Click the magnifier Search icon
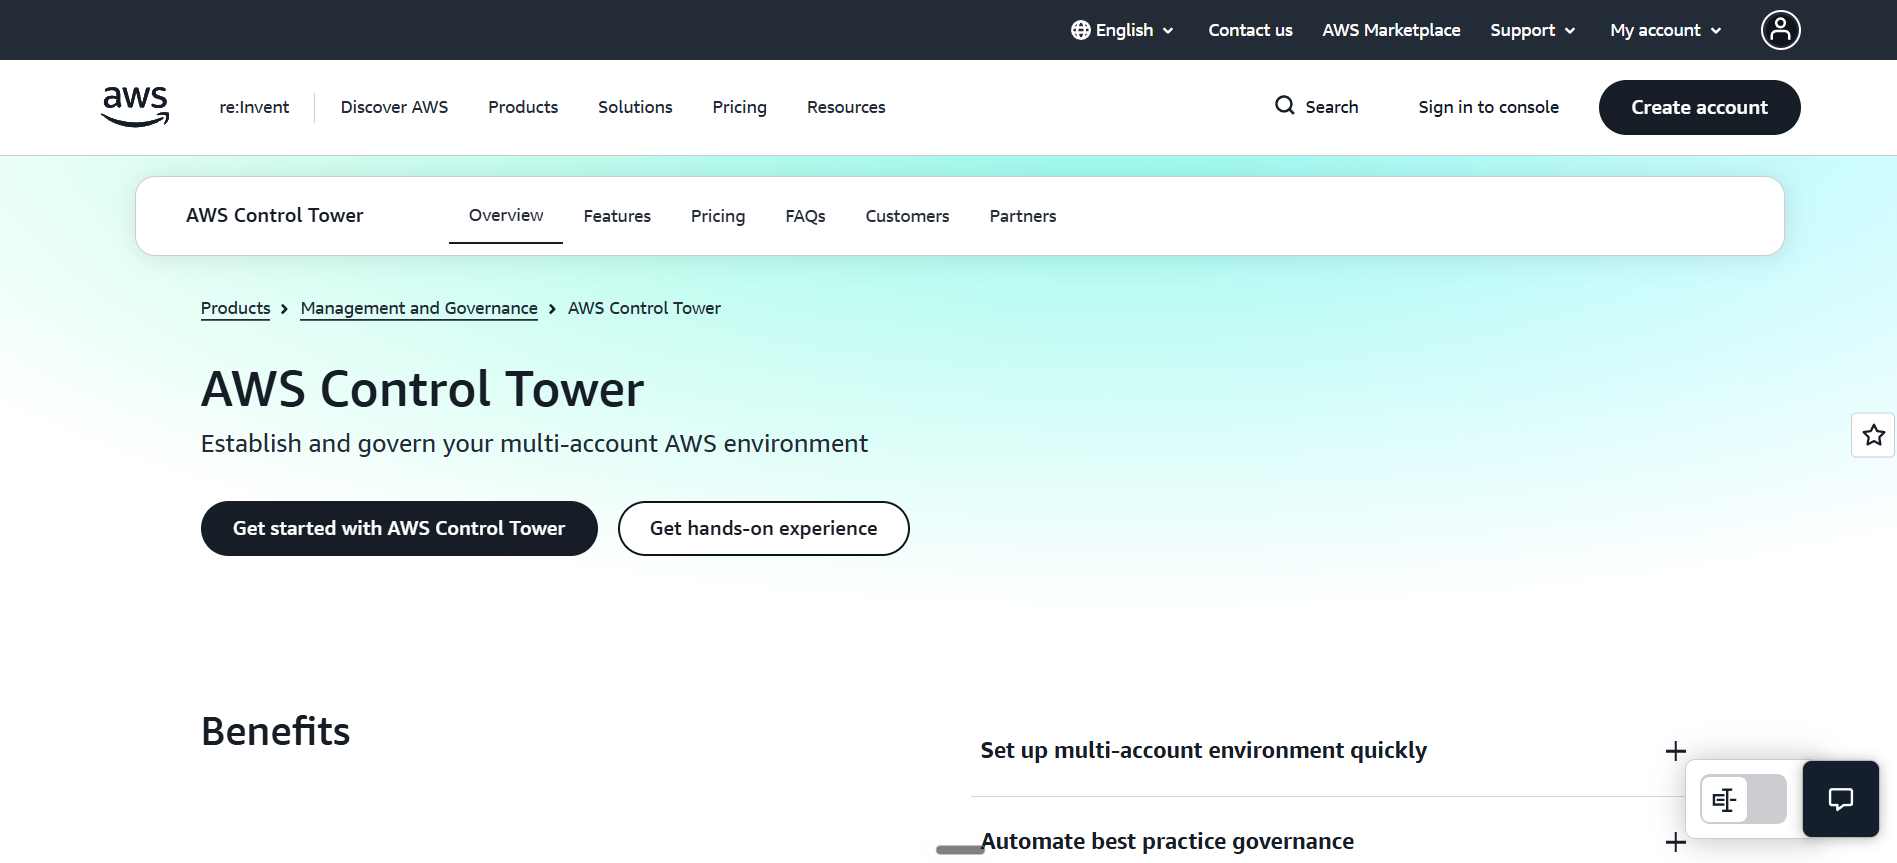The width and height of the screenshot is (1897, 863). coord(1285,105)
